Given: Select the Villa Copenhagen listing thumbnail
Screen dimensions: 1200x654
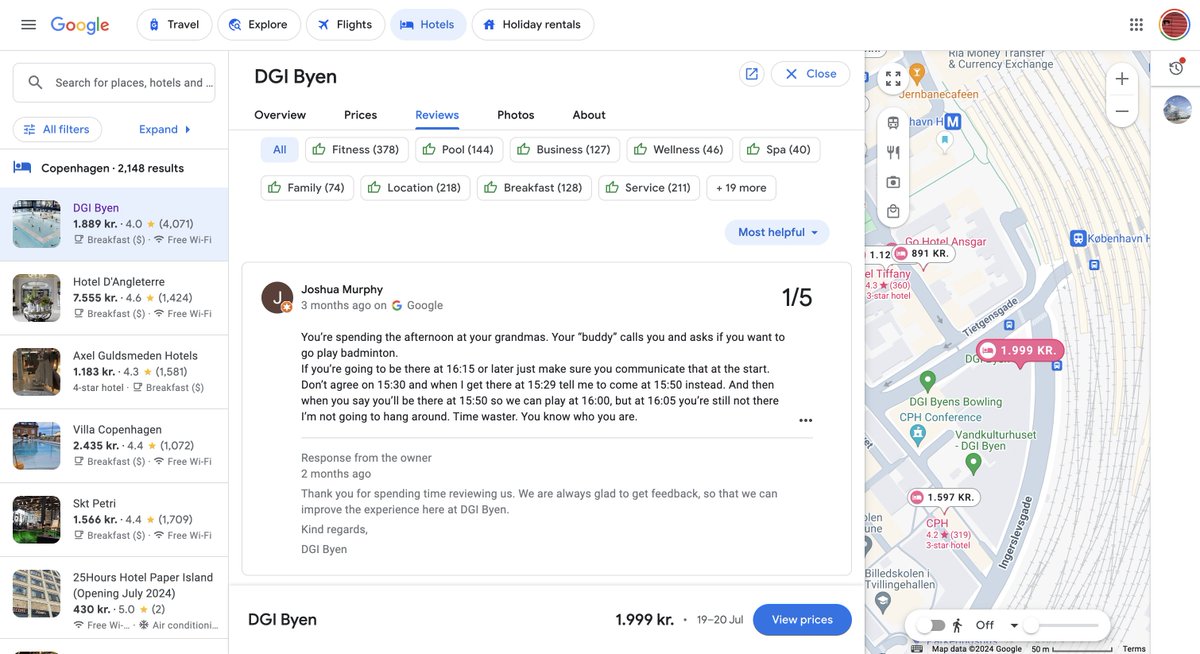Looking at the screenshot, I should pos(37,446).
